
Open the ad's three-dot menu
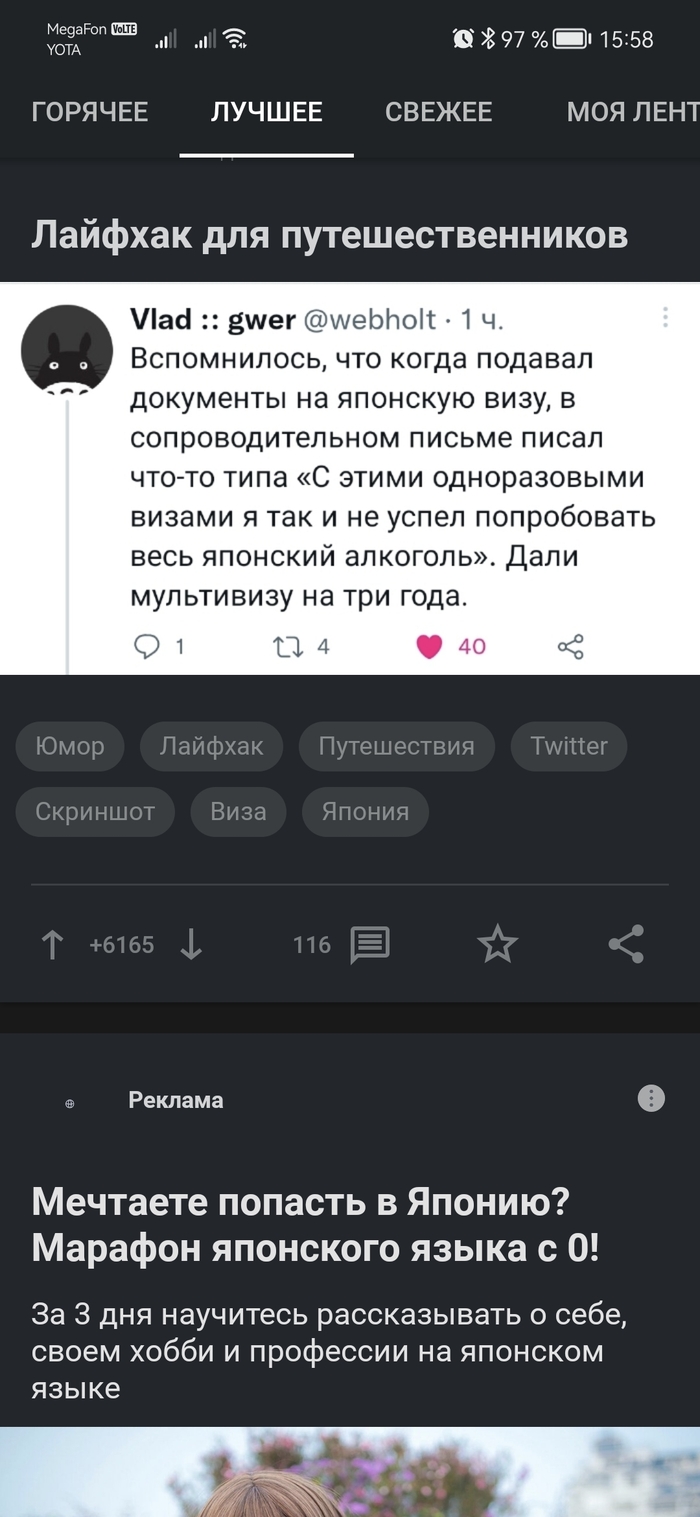(650, 1098)
